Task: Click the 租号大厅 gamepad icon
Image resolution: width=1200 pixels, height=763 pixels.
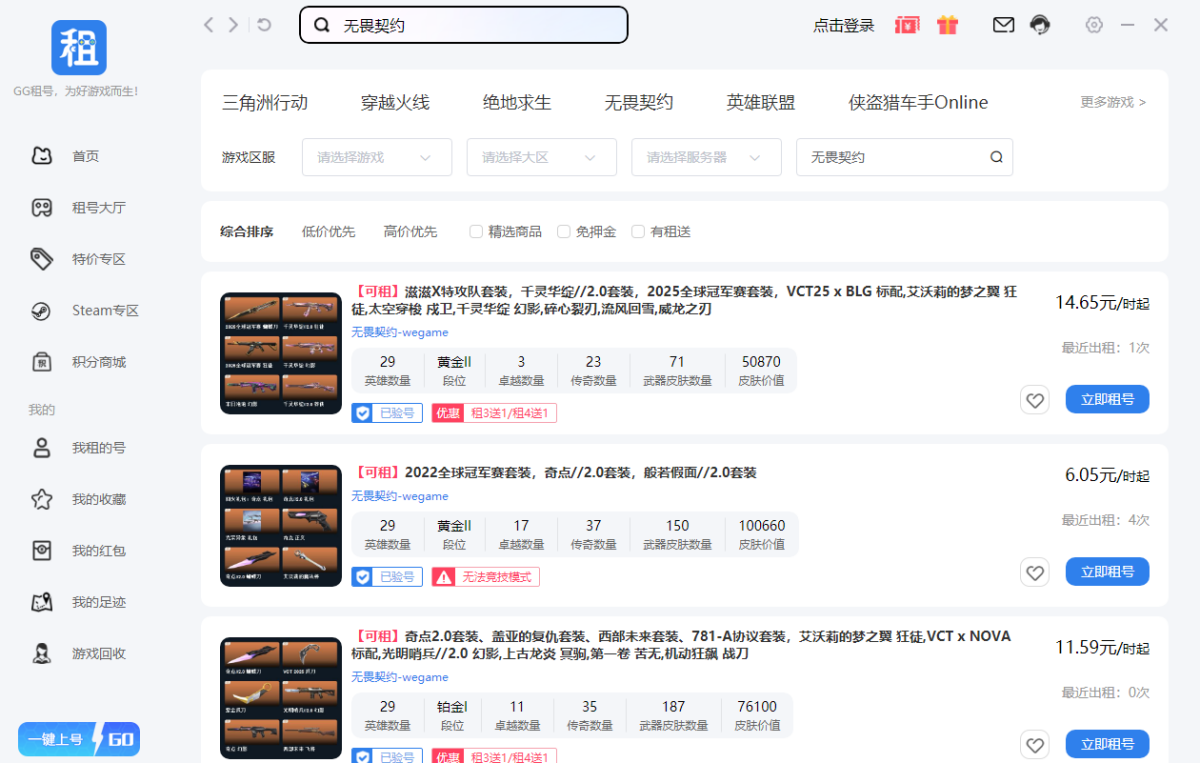Action: click(41, 208)
